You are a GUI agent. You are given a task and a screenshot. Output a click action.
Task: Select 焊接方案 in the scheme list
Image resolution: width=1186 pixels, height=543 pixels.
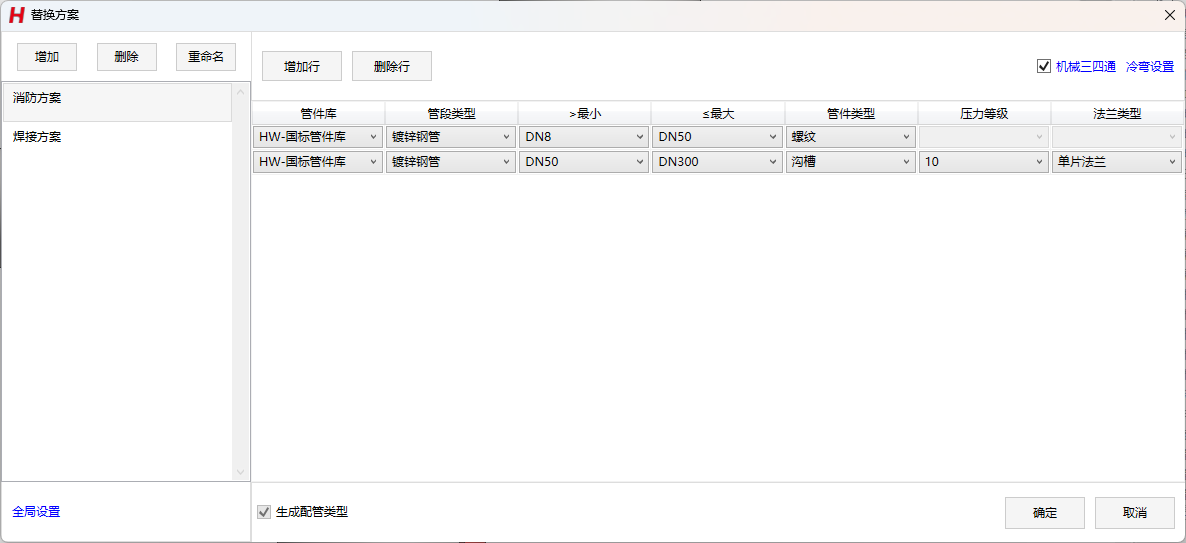[117, 137]
